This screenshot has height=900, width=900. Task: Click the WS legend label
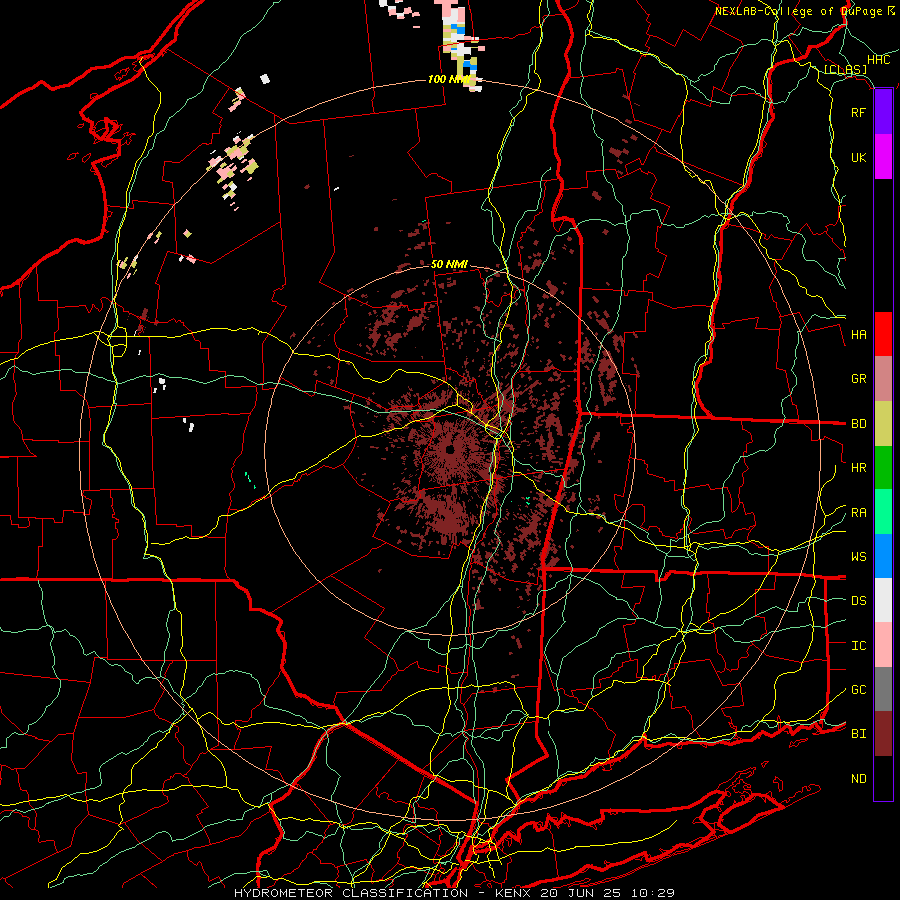[858, 557]
